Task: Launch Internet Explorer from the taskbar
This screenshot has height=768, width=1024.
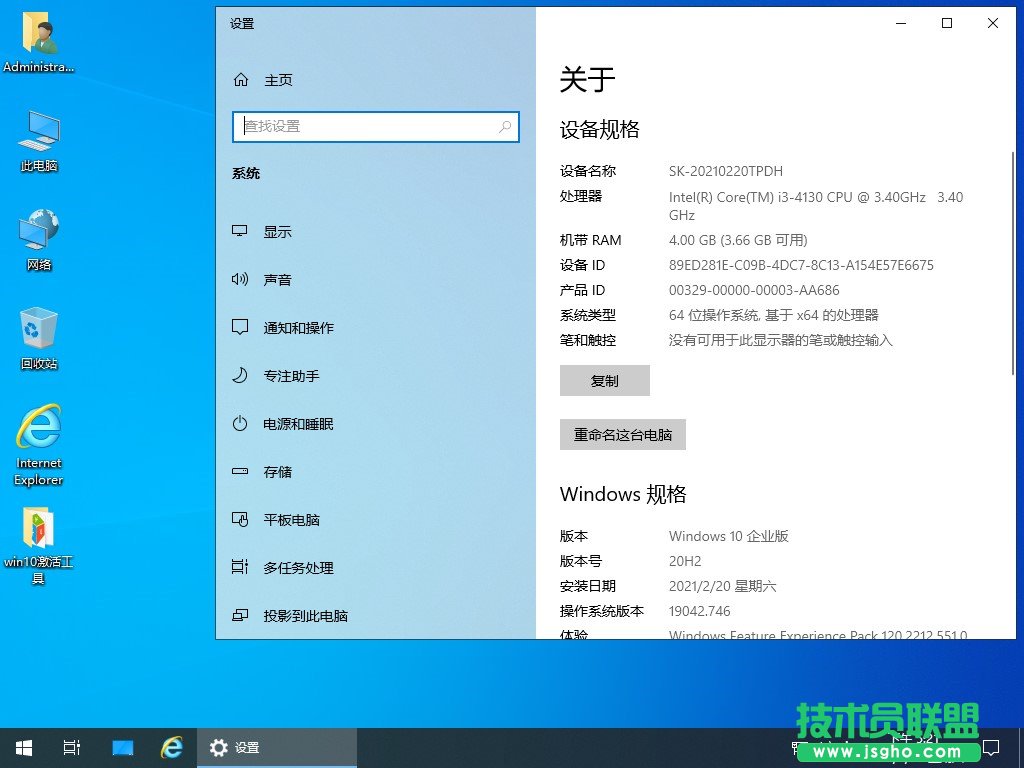Action: (x=172, y=748)
